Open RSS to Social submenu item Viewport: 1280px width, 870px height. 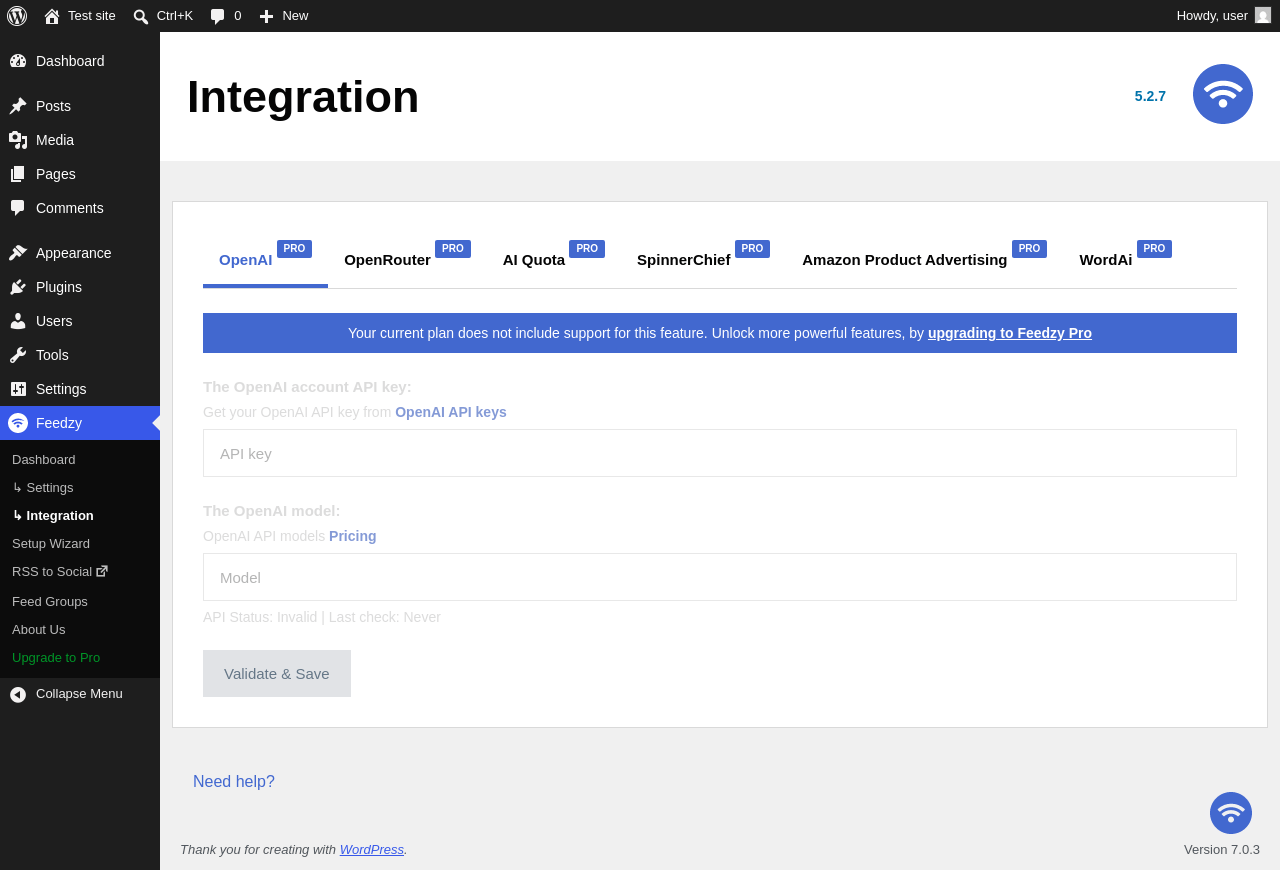[x=80, y=572]
